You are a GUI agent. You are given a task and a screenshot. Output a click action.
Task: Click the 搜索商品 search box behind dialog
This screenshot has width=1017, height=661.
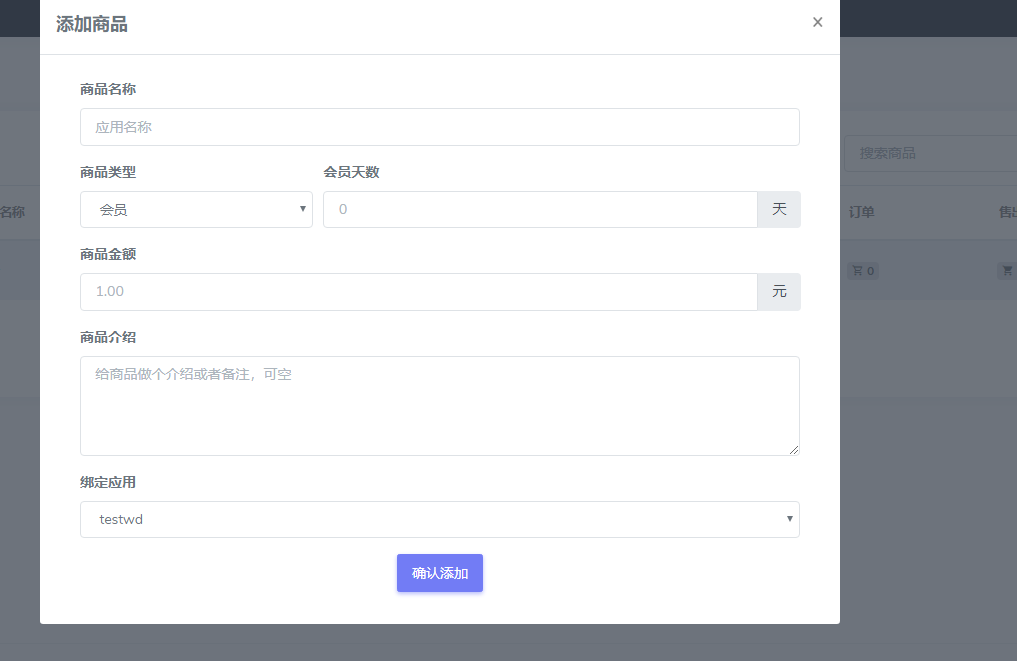pos(930,154)
